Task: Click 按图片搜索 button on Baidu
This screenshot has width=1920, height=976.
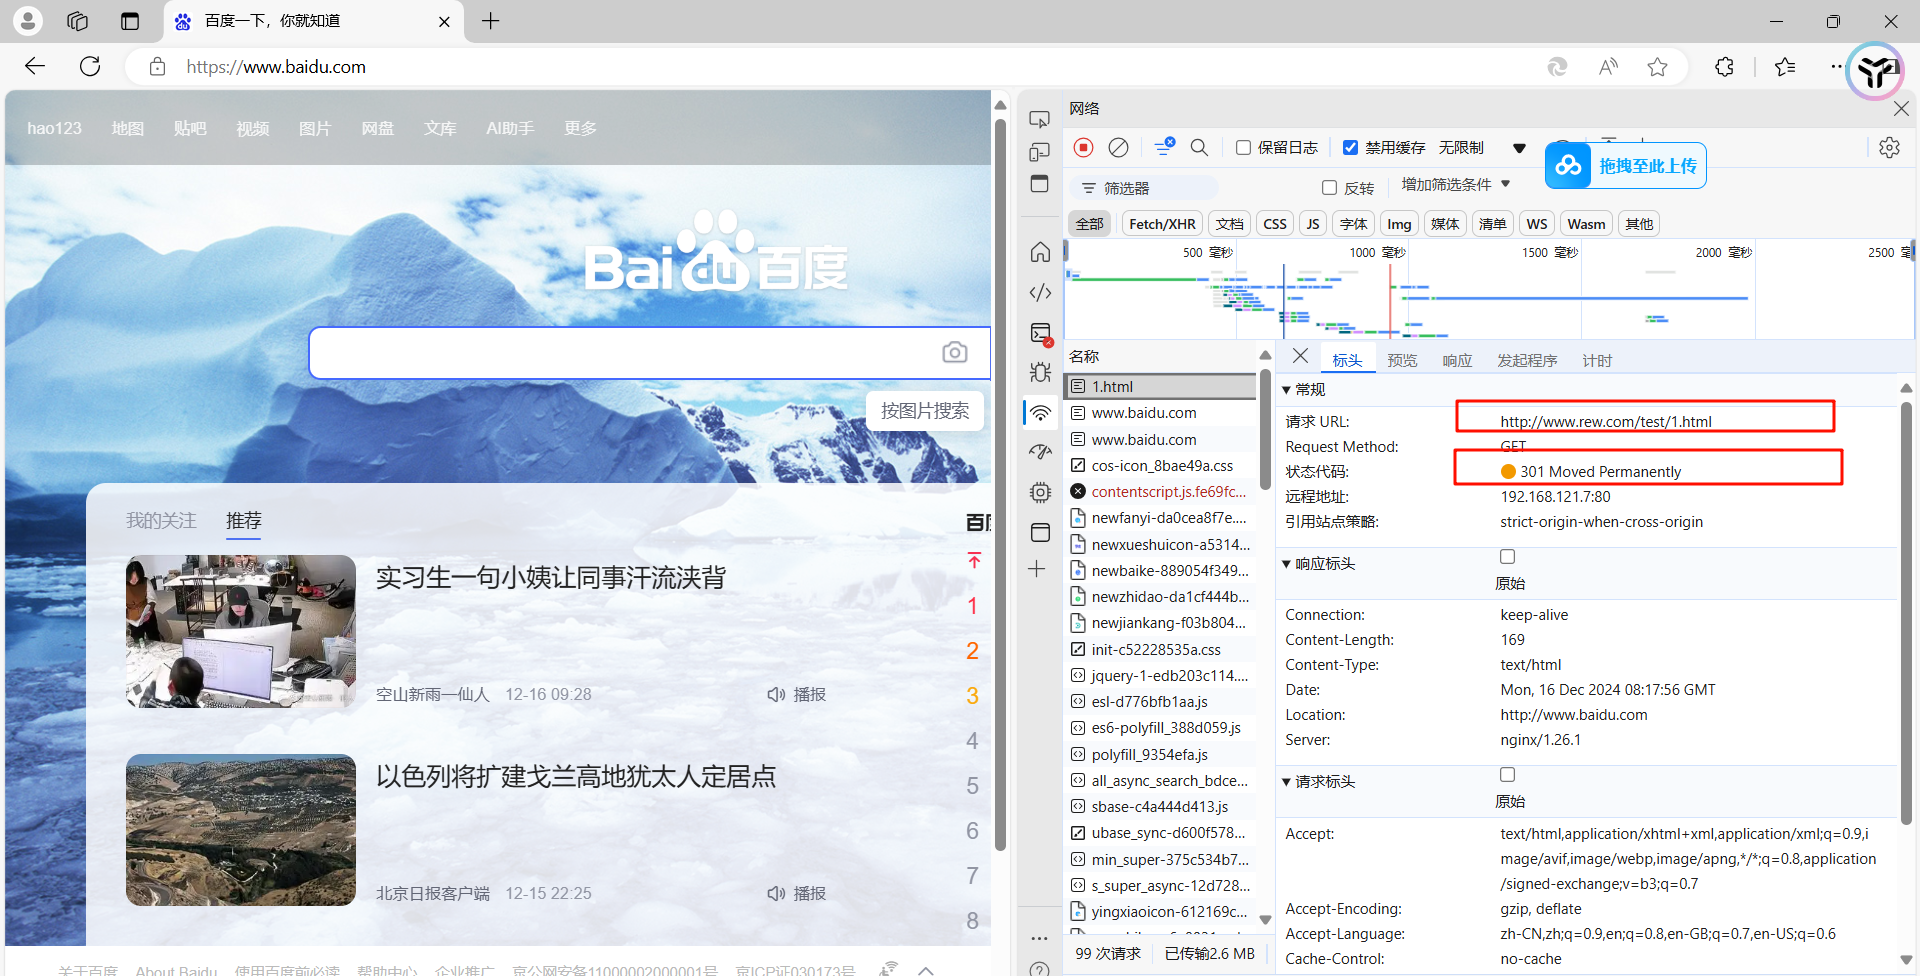Action: coord(925,411)
